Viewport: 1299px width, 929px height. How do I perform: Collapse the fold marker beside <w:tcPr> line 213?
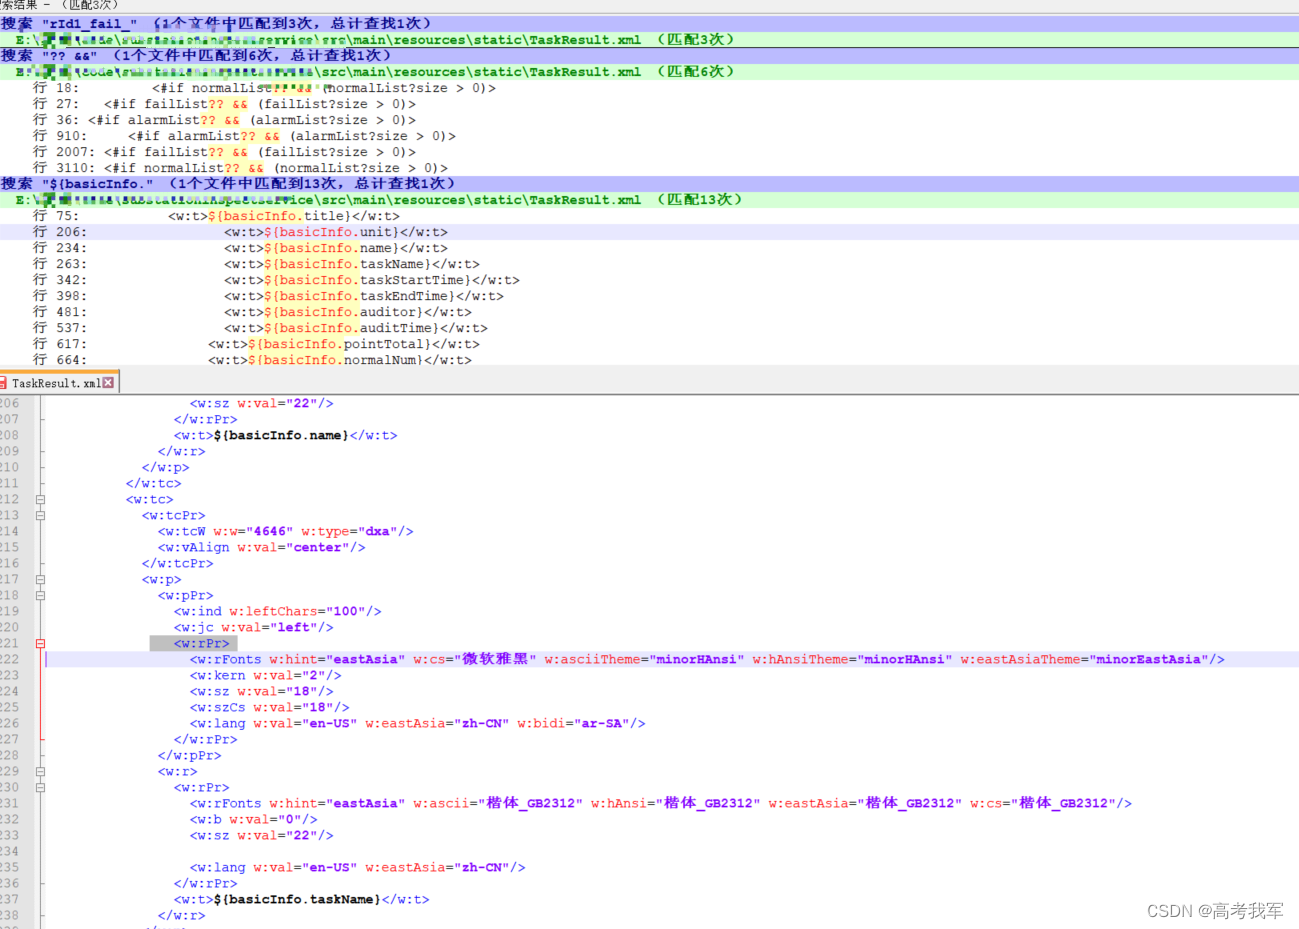point(40,515)
